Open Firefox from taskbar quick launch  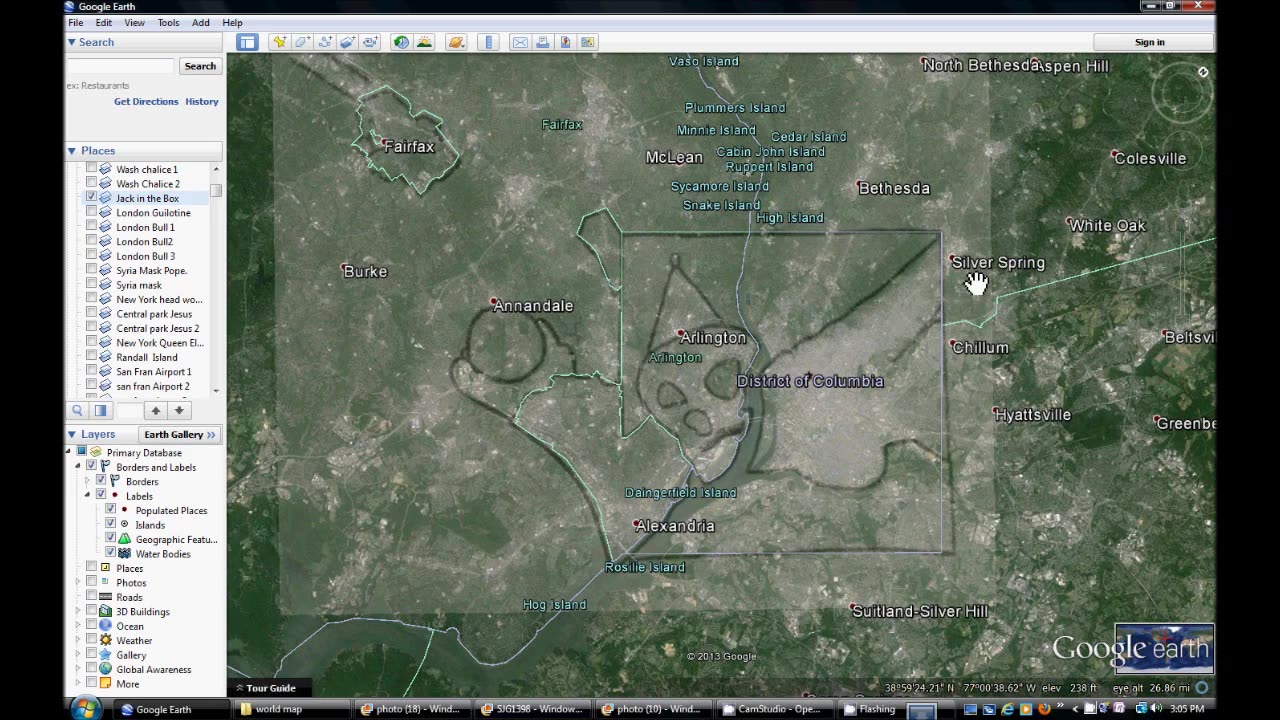[1044, 709]
